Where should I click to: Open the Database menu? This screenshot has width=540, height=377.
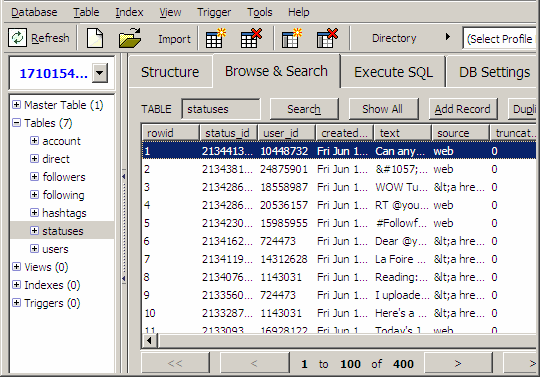34,12
